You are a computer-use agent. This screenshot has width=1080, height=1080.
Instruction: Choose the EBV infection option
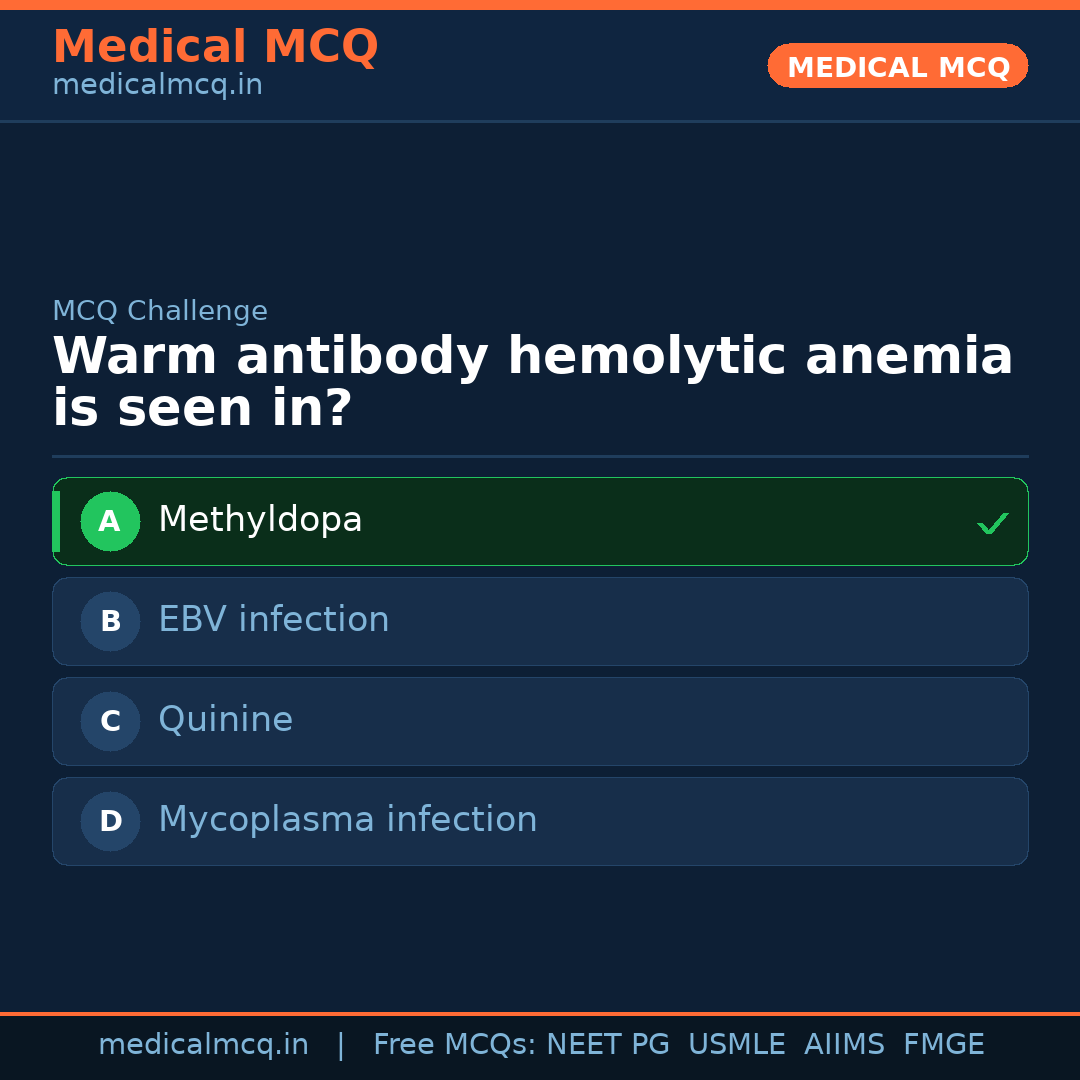tap(273, 620)
